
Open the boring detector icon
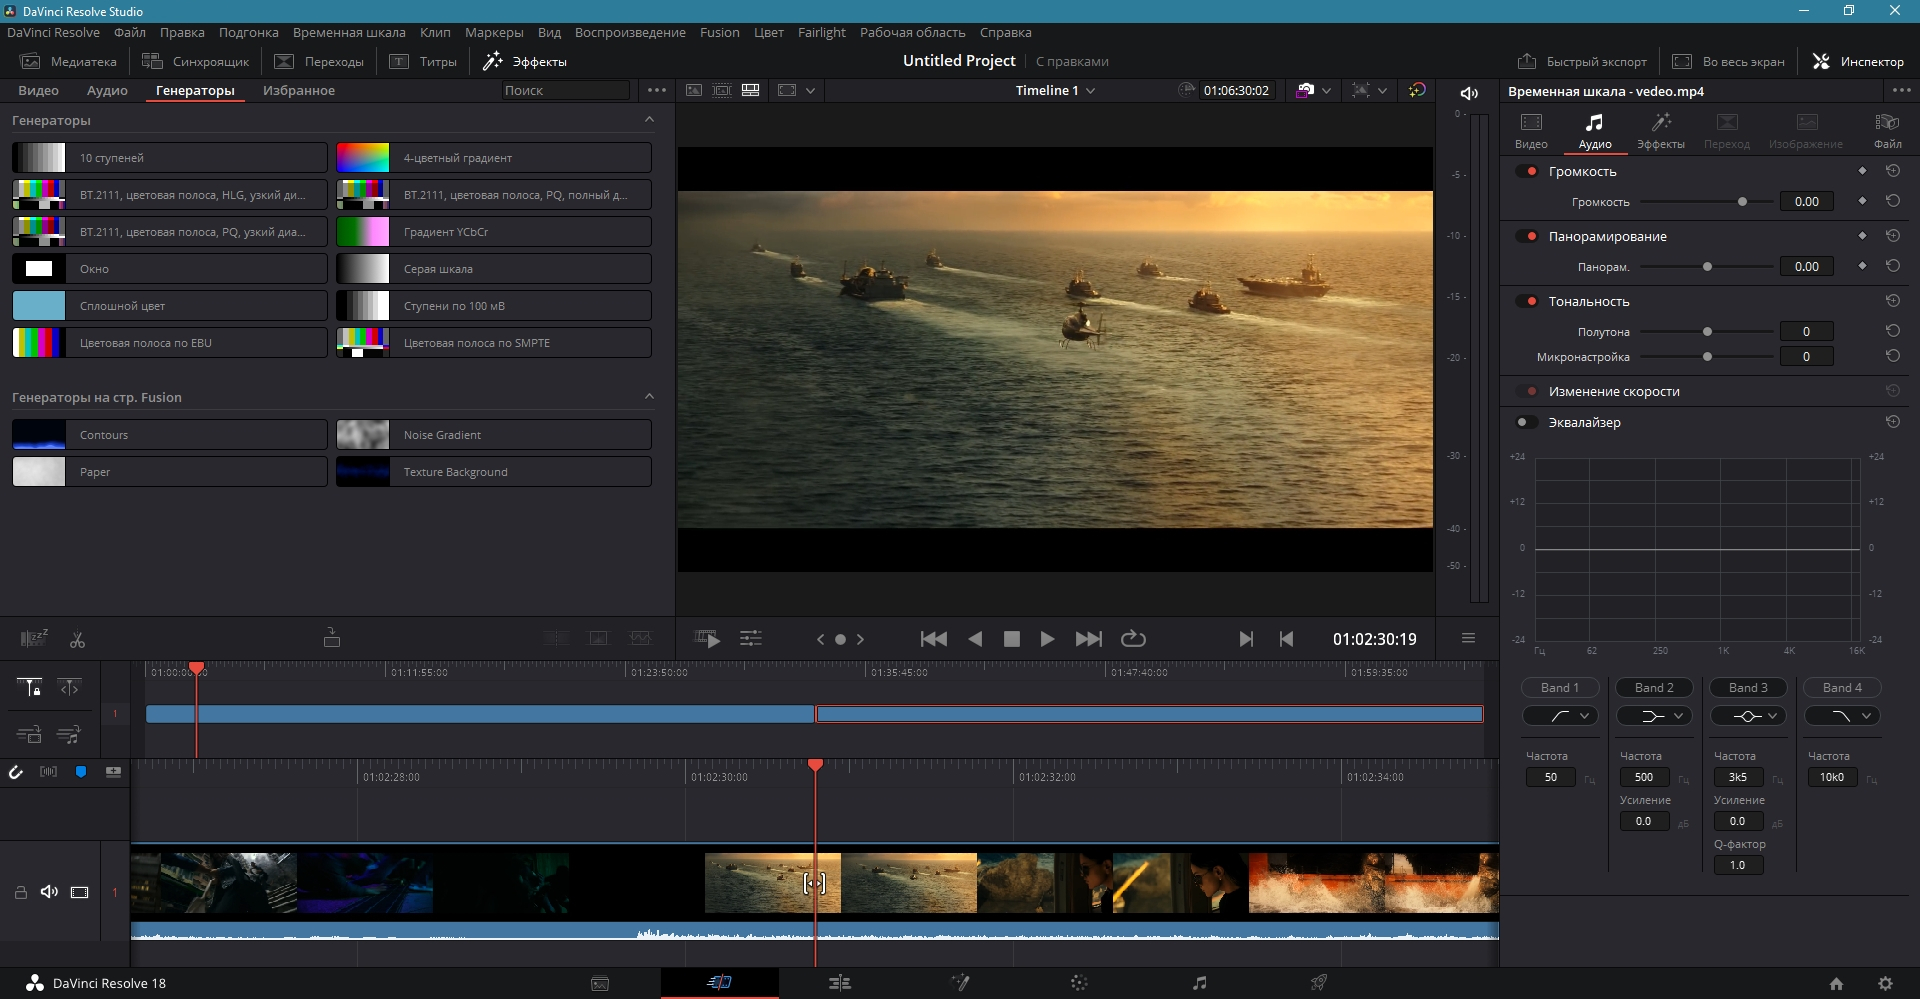pos(34,638)
